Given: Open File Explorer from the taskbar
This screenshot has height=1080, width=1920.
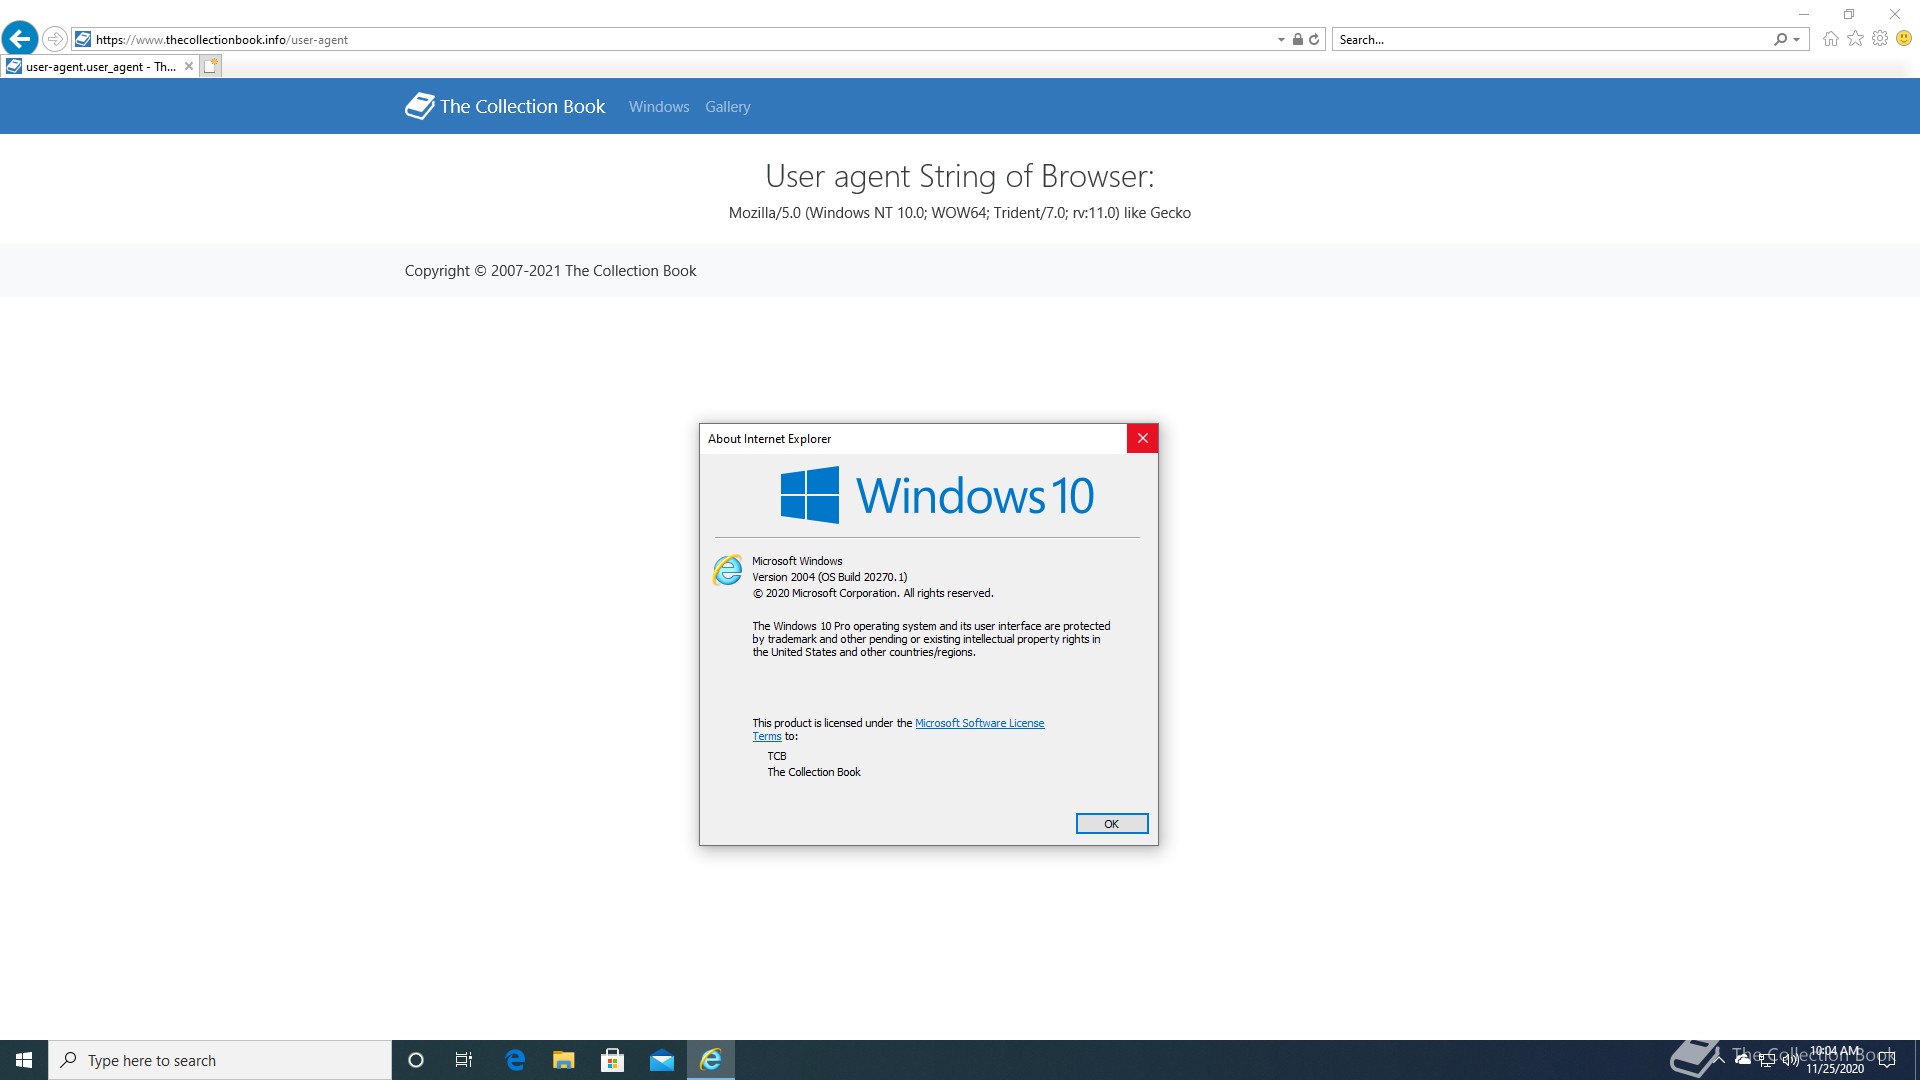Looking at the screenshot, I should tap(564, 1060).
